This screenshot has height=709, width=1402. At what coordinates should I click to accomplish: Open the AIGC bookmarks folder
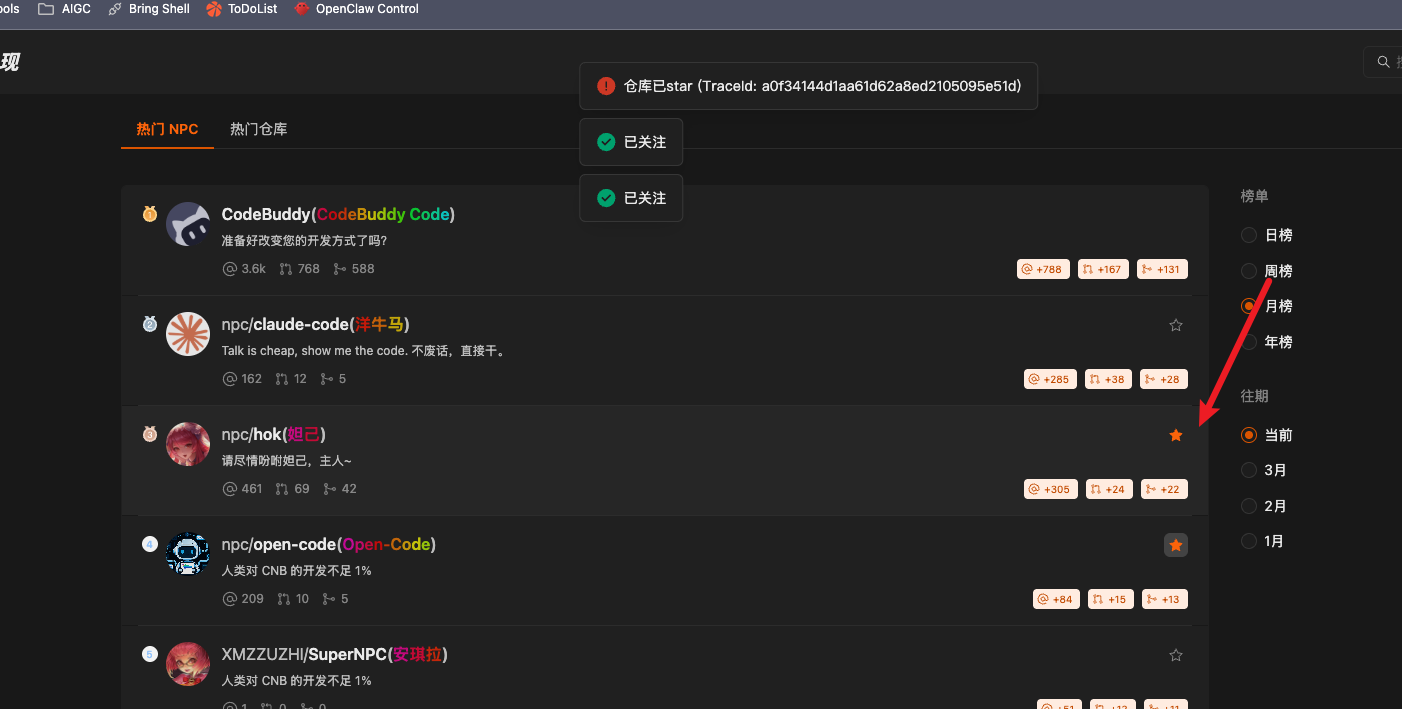click(x=65, y=9)
